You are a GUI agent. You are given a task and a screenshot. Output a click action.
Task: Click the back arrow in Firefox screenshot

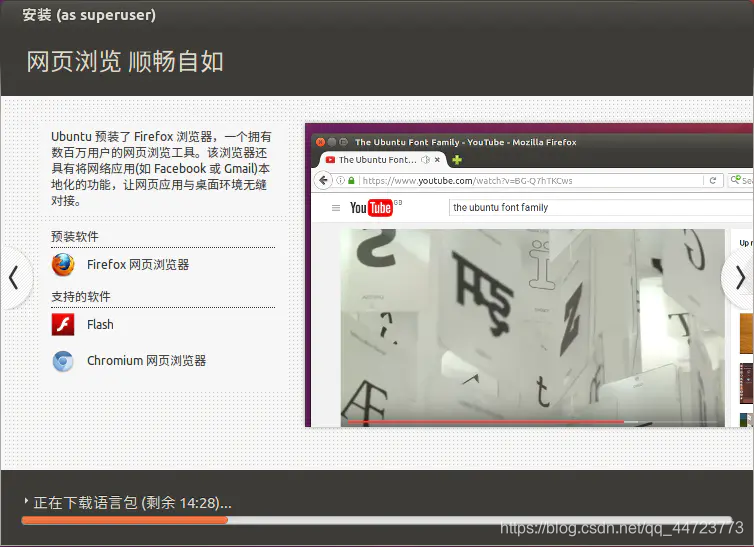(323, 181)
